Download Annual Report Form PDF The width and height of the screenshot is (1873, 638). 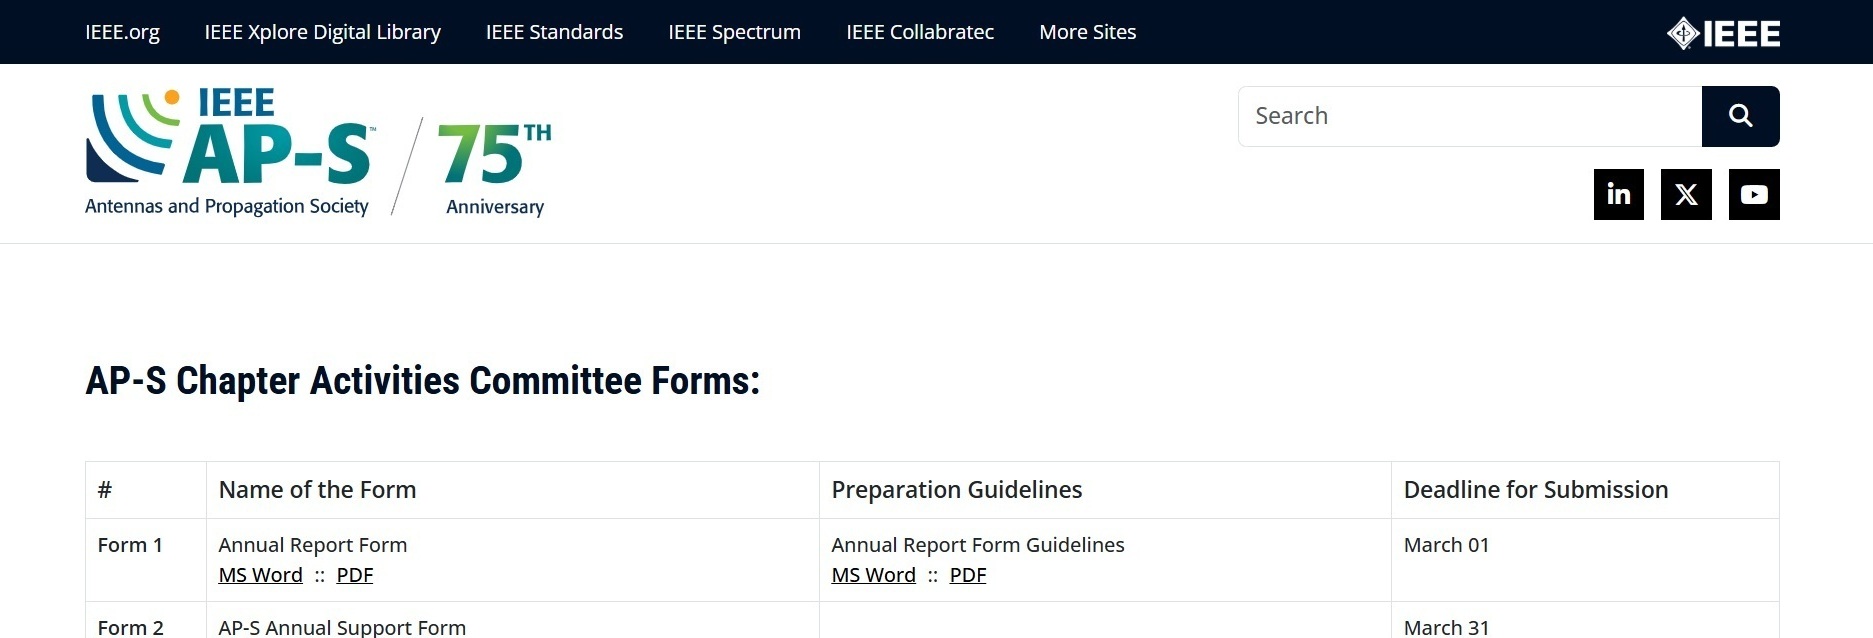pos(355,575)
